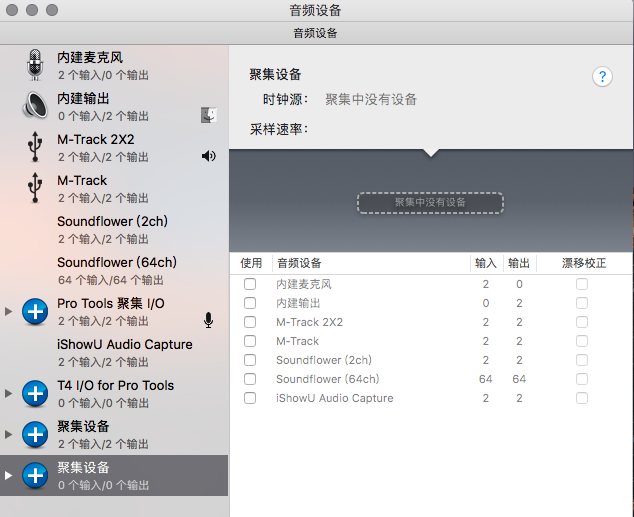This screenshot has height=517, width=634.
Task: Toggle drift correction for M-Track 2X2
Action: (582, 323)
